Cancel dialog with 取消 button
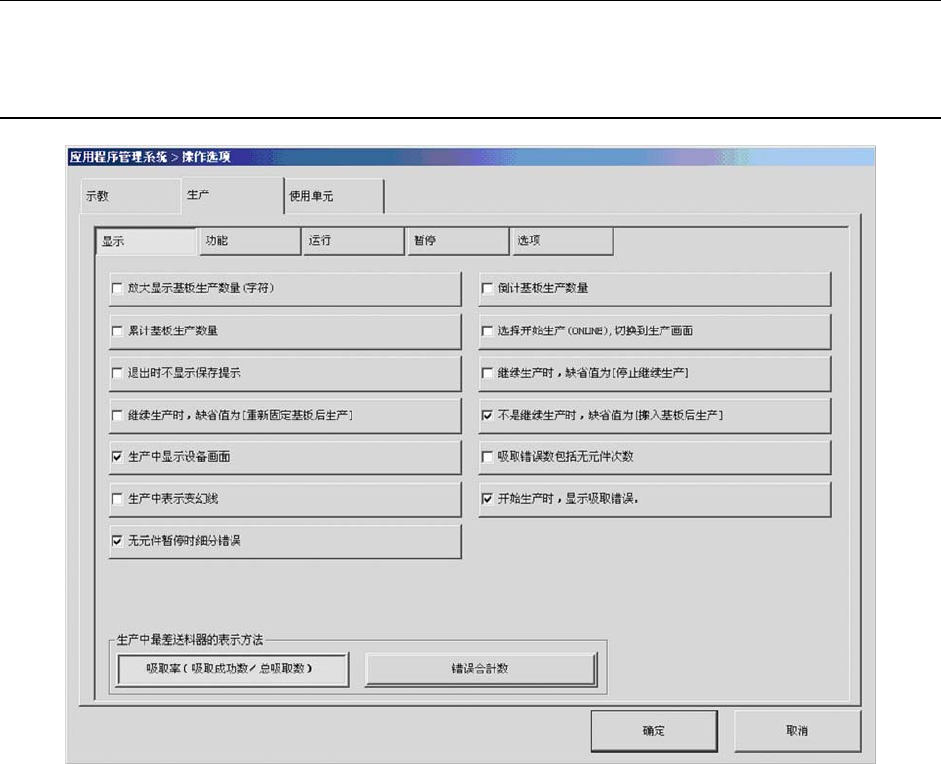 pyautogui.click(x=797, y=731)
